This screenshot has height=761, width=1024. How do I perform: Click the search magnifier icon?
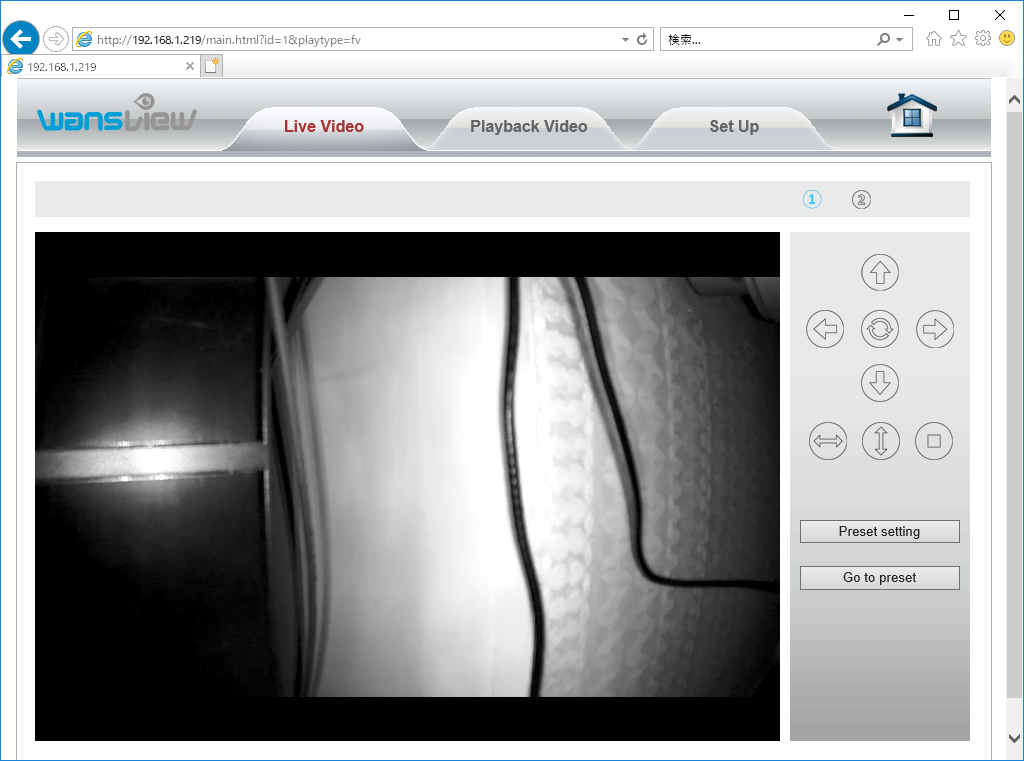point(884,39)
